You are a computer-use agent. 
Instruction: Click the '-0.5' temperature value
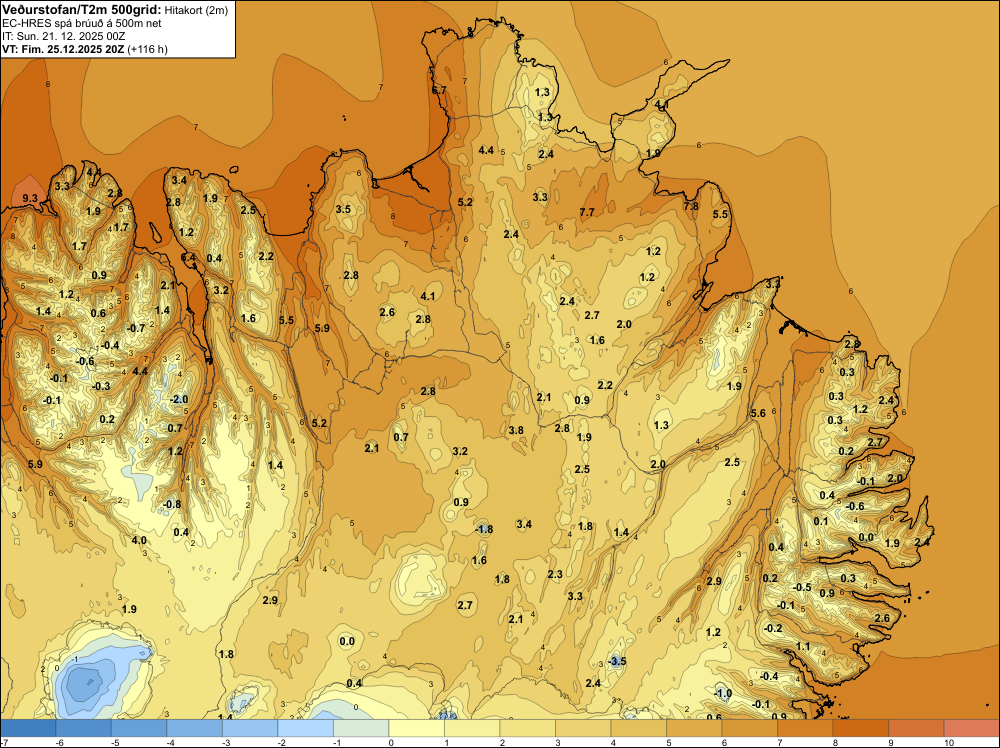click(802, 587)
